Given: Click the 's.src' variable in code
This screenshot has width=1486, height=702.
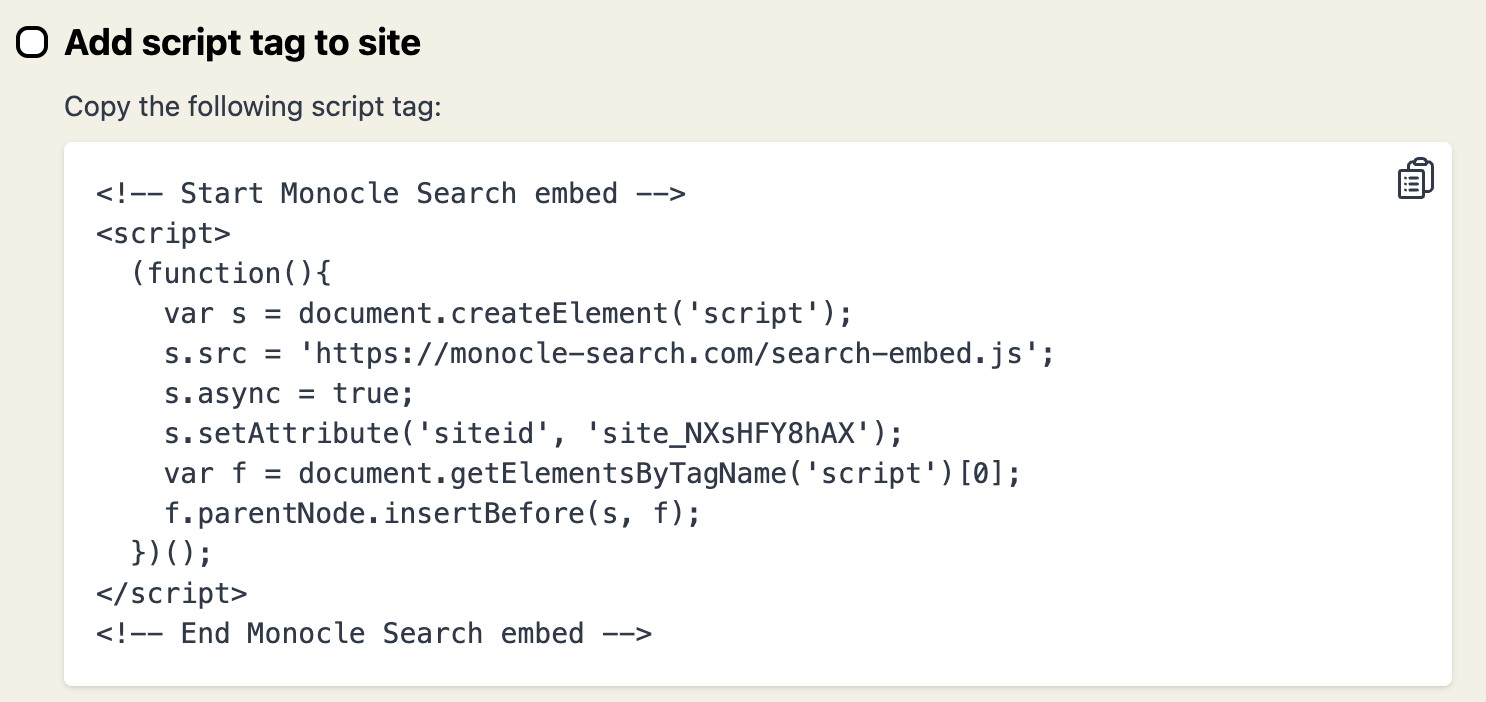Looking at the screenshot, I should click(x=206, y=353).
